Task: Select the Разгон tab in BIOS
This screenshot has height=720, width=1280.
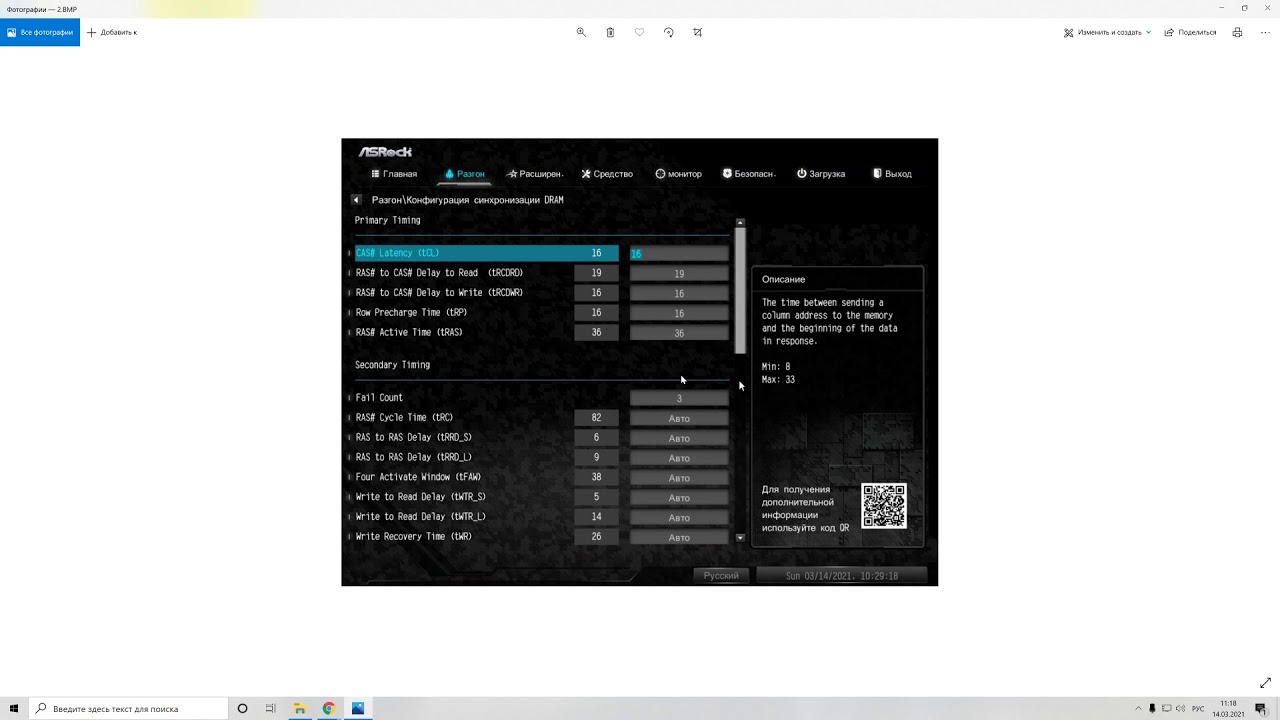Action: click(x=464, y=174)
